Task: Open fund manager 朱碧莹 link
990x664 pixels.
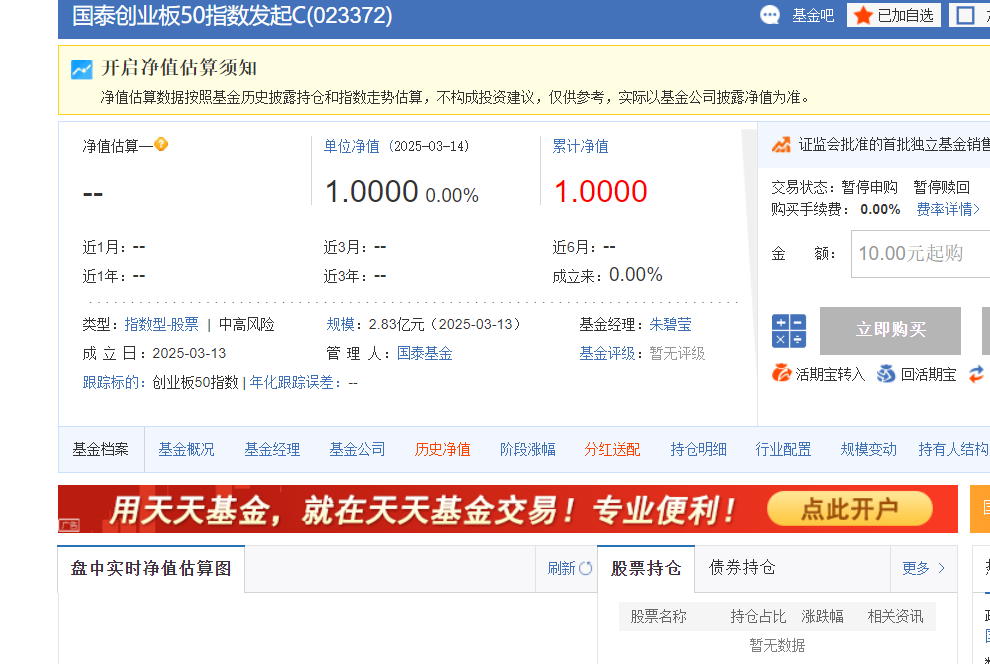Action: [x=671, y=324]
